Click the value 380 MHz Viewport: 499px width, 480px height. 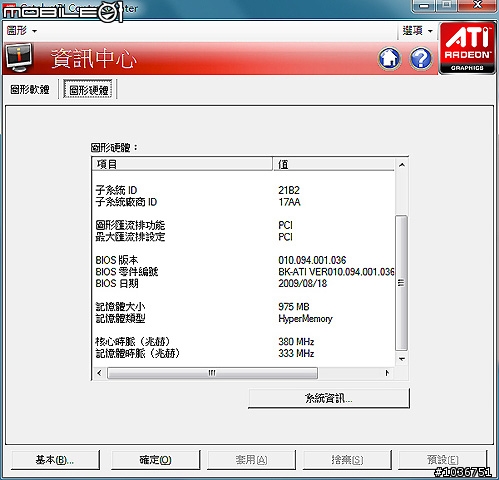point(296,342)
